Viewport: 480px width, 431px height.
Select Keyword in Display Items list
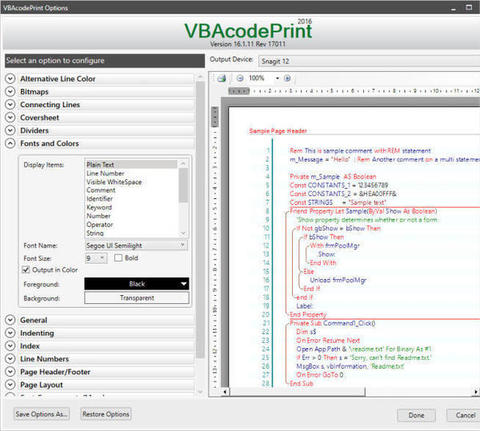(x=131, y=207)
